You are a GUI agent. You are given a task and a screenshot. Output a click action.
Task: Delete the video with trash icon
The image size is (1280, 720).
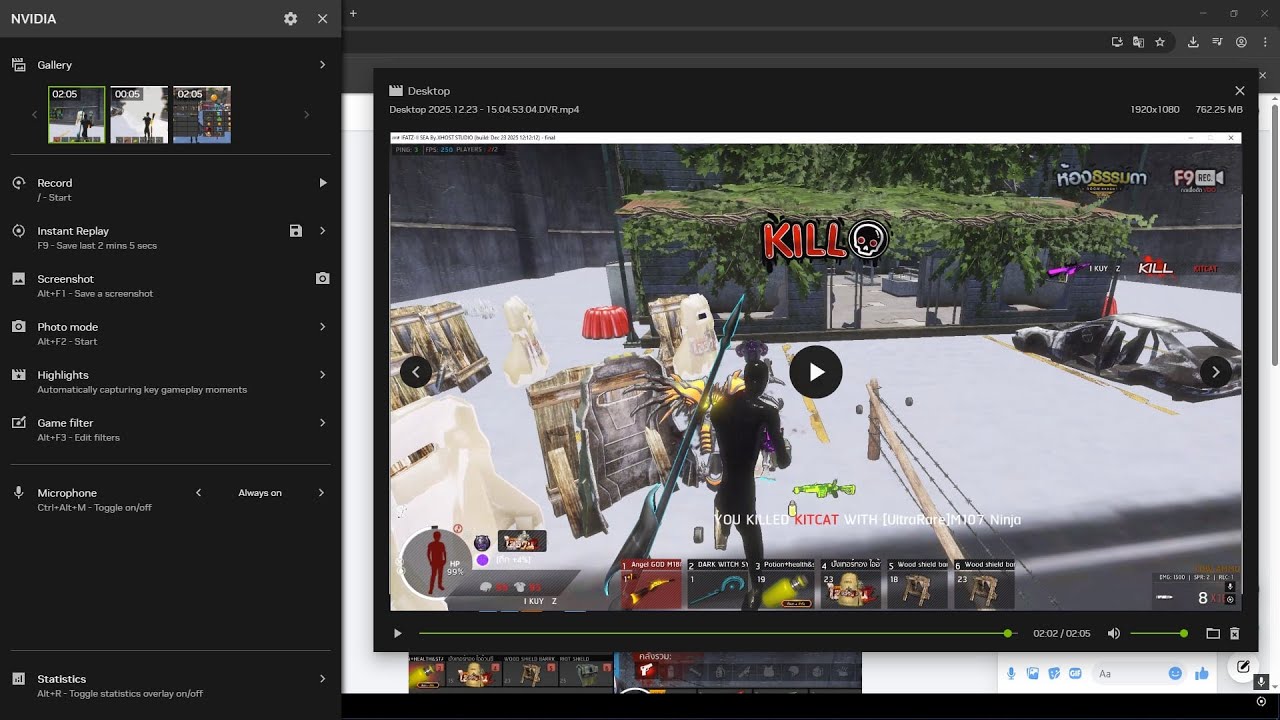pyautogui.click(x=1235, y=634)
